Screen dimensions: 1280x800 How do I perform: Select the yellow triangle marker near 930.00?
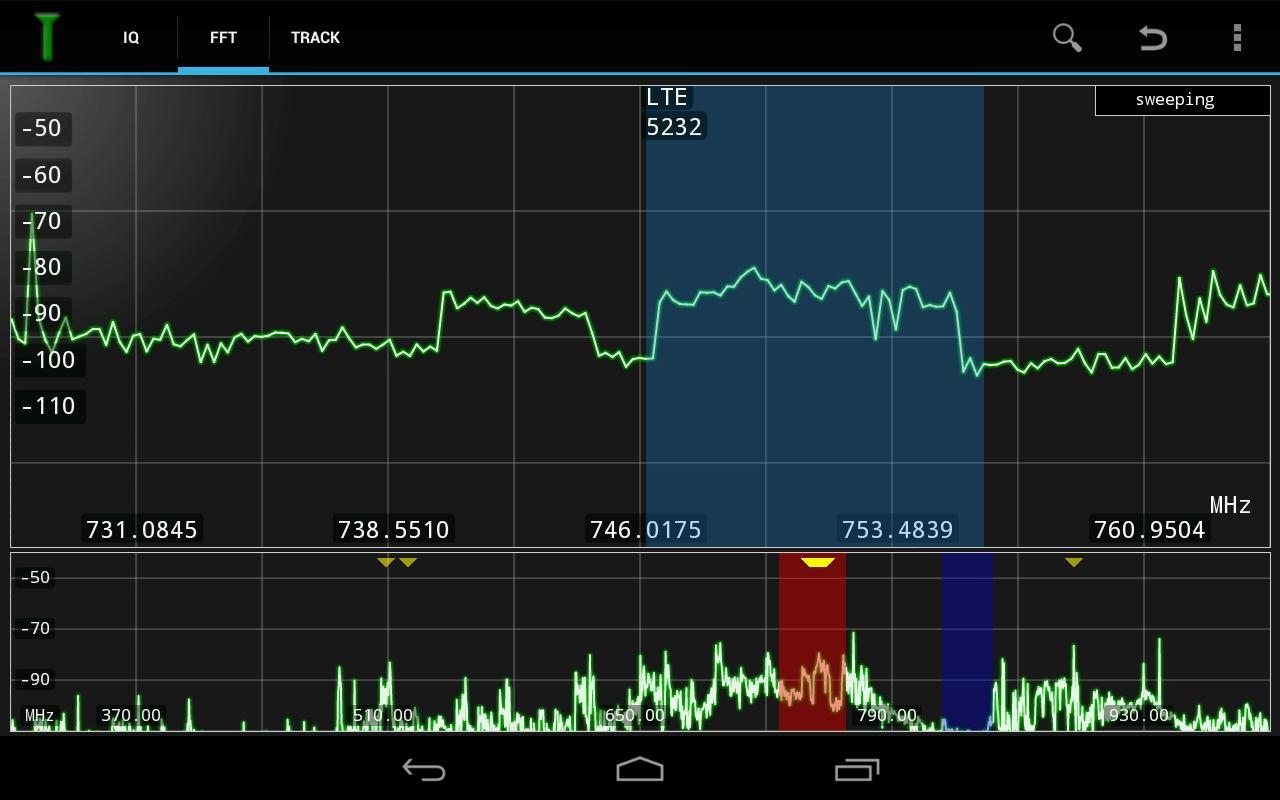pos(1073,563)
